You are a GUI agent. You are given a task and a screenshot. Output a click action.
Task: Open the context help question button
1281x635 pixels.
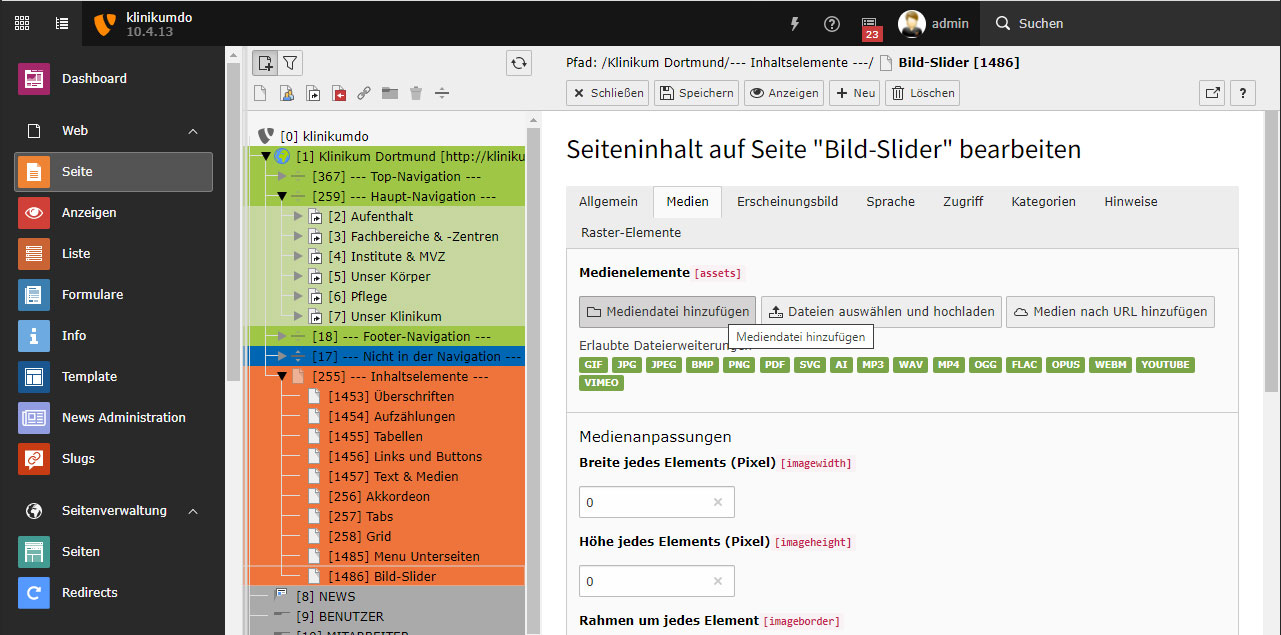(1242, 93)
